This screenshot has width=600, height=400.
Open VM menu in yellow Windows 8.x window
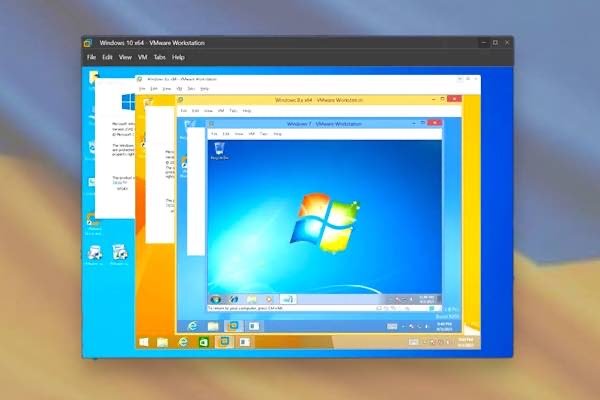pyautogui.click(x=221, y=111)
